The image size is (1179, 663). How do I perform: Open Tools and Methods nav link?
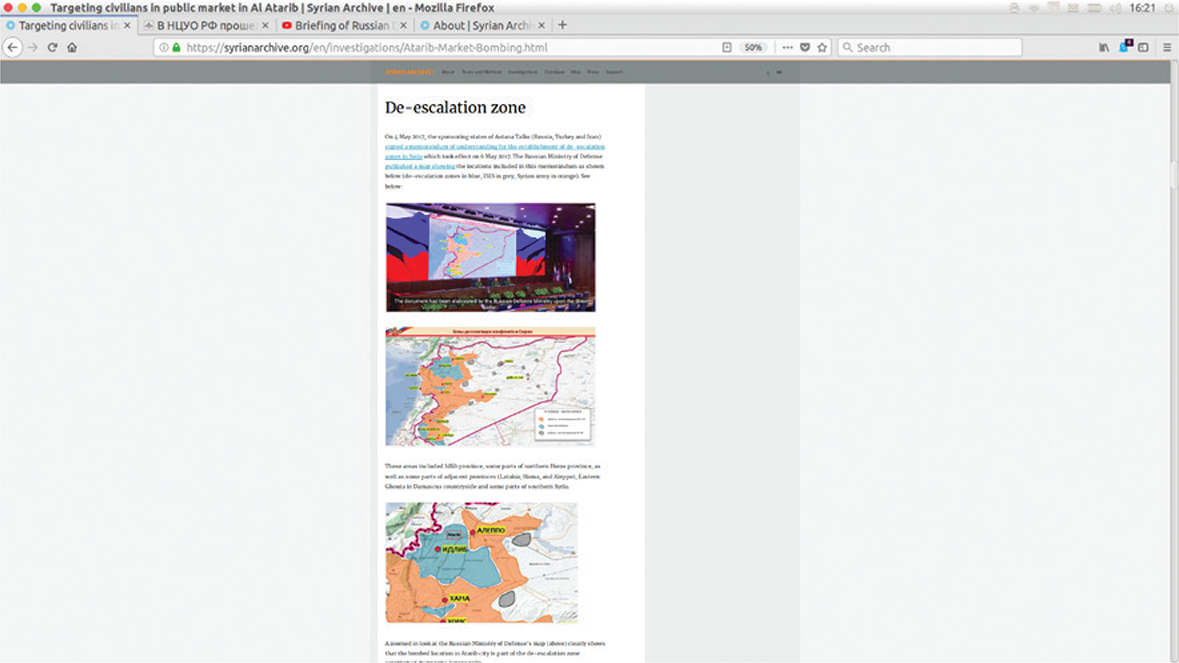[x=481, y=72]
